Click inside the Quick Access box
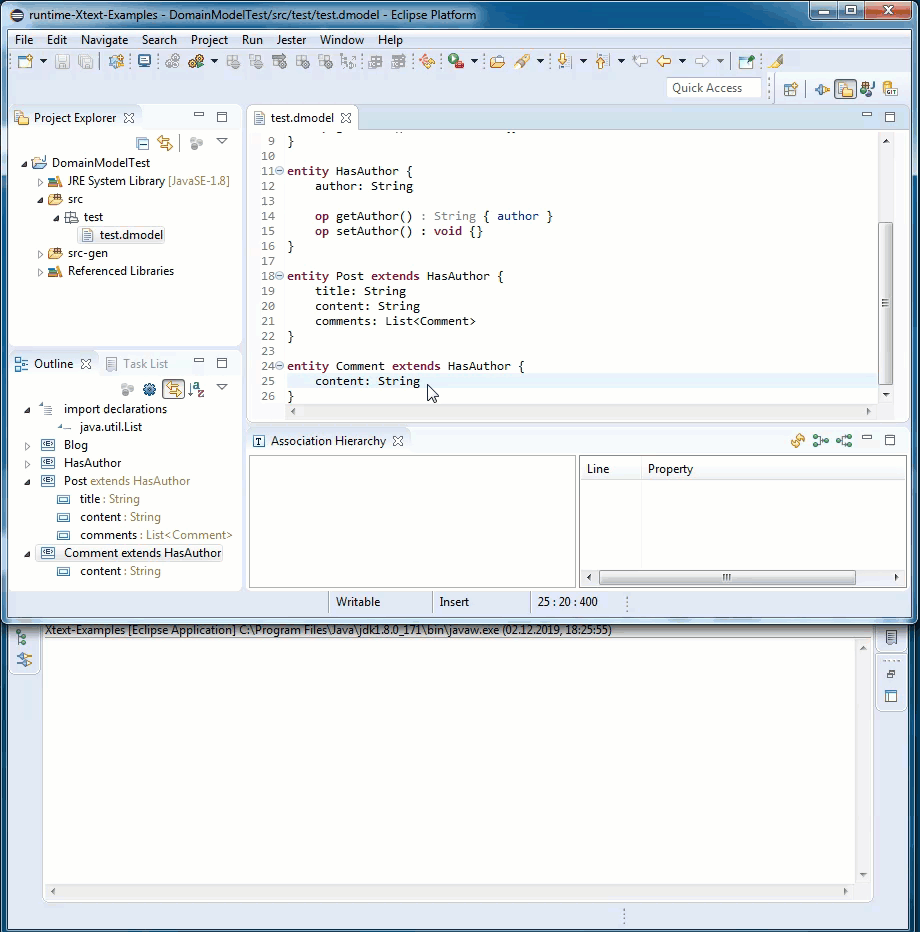 point(712,88)
